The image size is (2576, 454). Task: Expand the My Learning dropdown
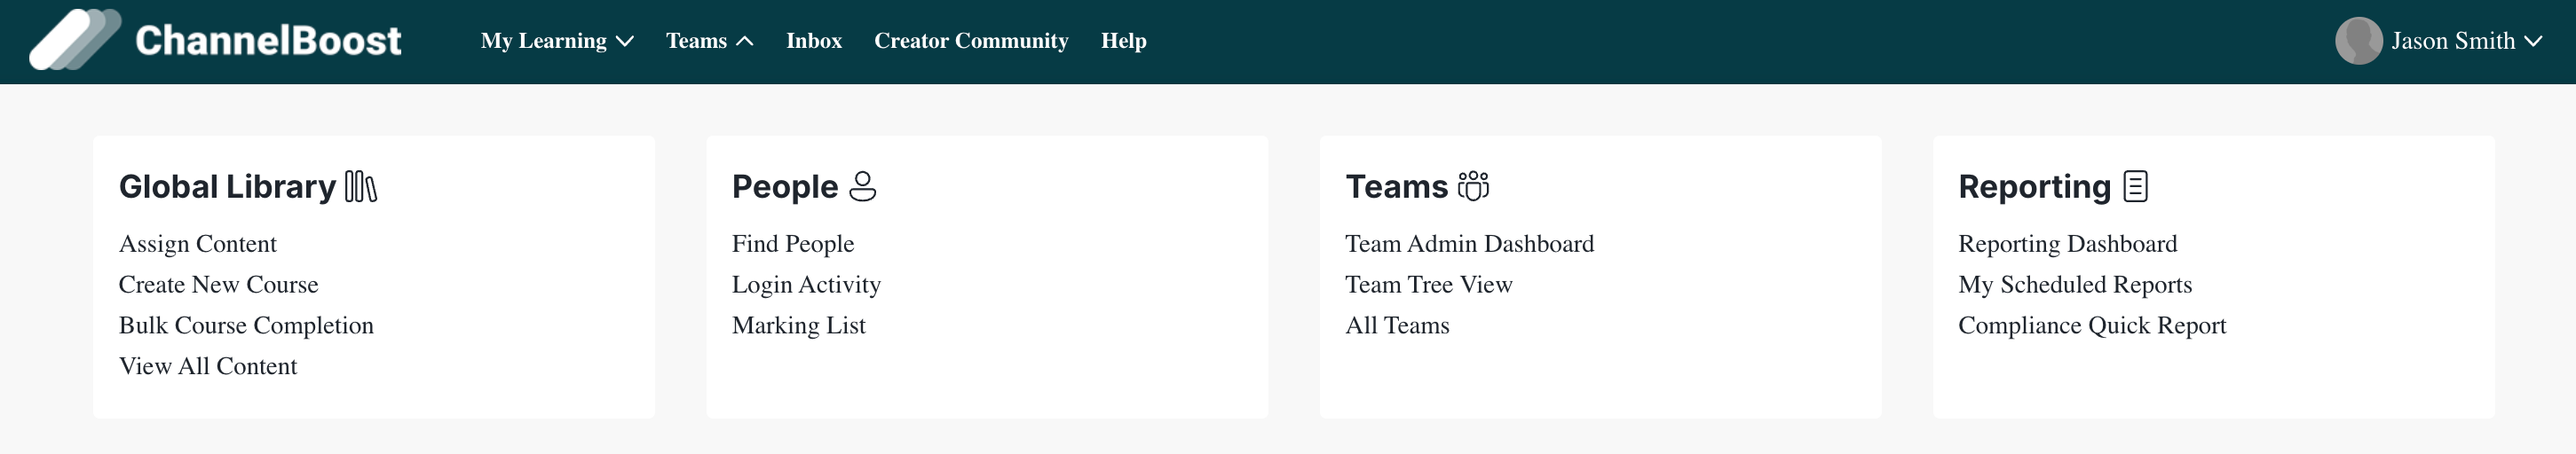click(556, 41)
